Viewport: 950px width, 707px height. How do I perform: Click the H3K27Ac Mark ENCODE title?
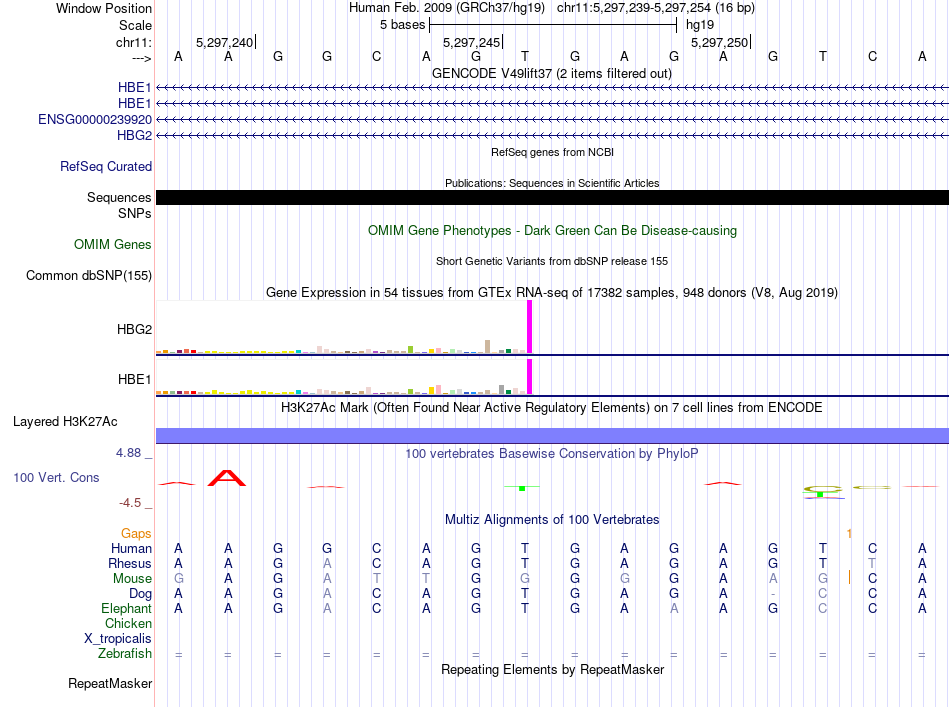point(552,407)
